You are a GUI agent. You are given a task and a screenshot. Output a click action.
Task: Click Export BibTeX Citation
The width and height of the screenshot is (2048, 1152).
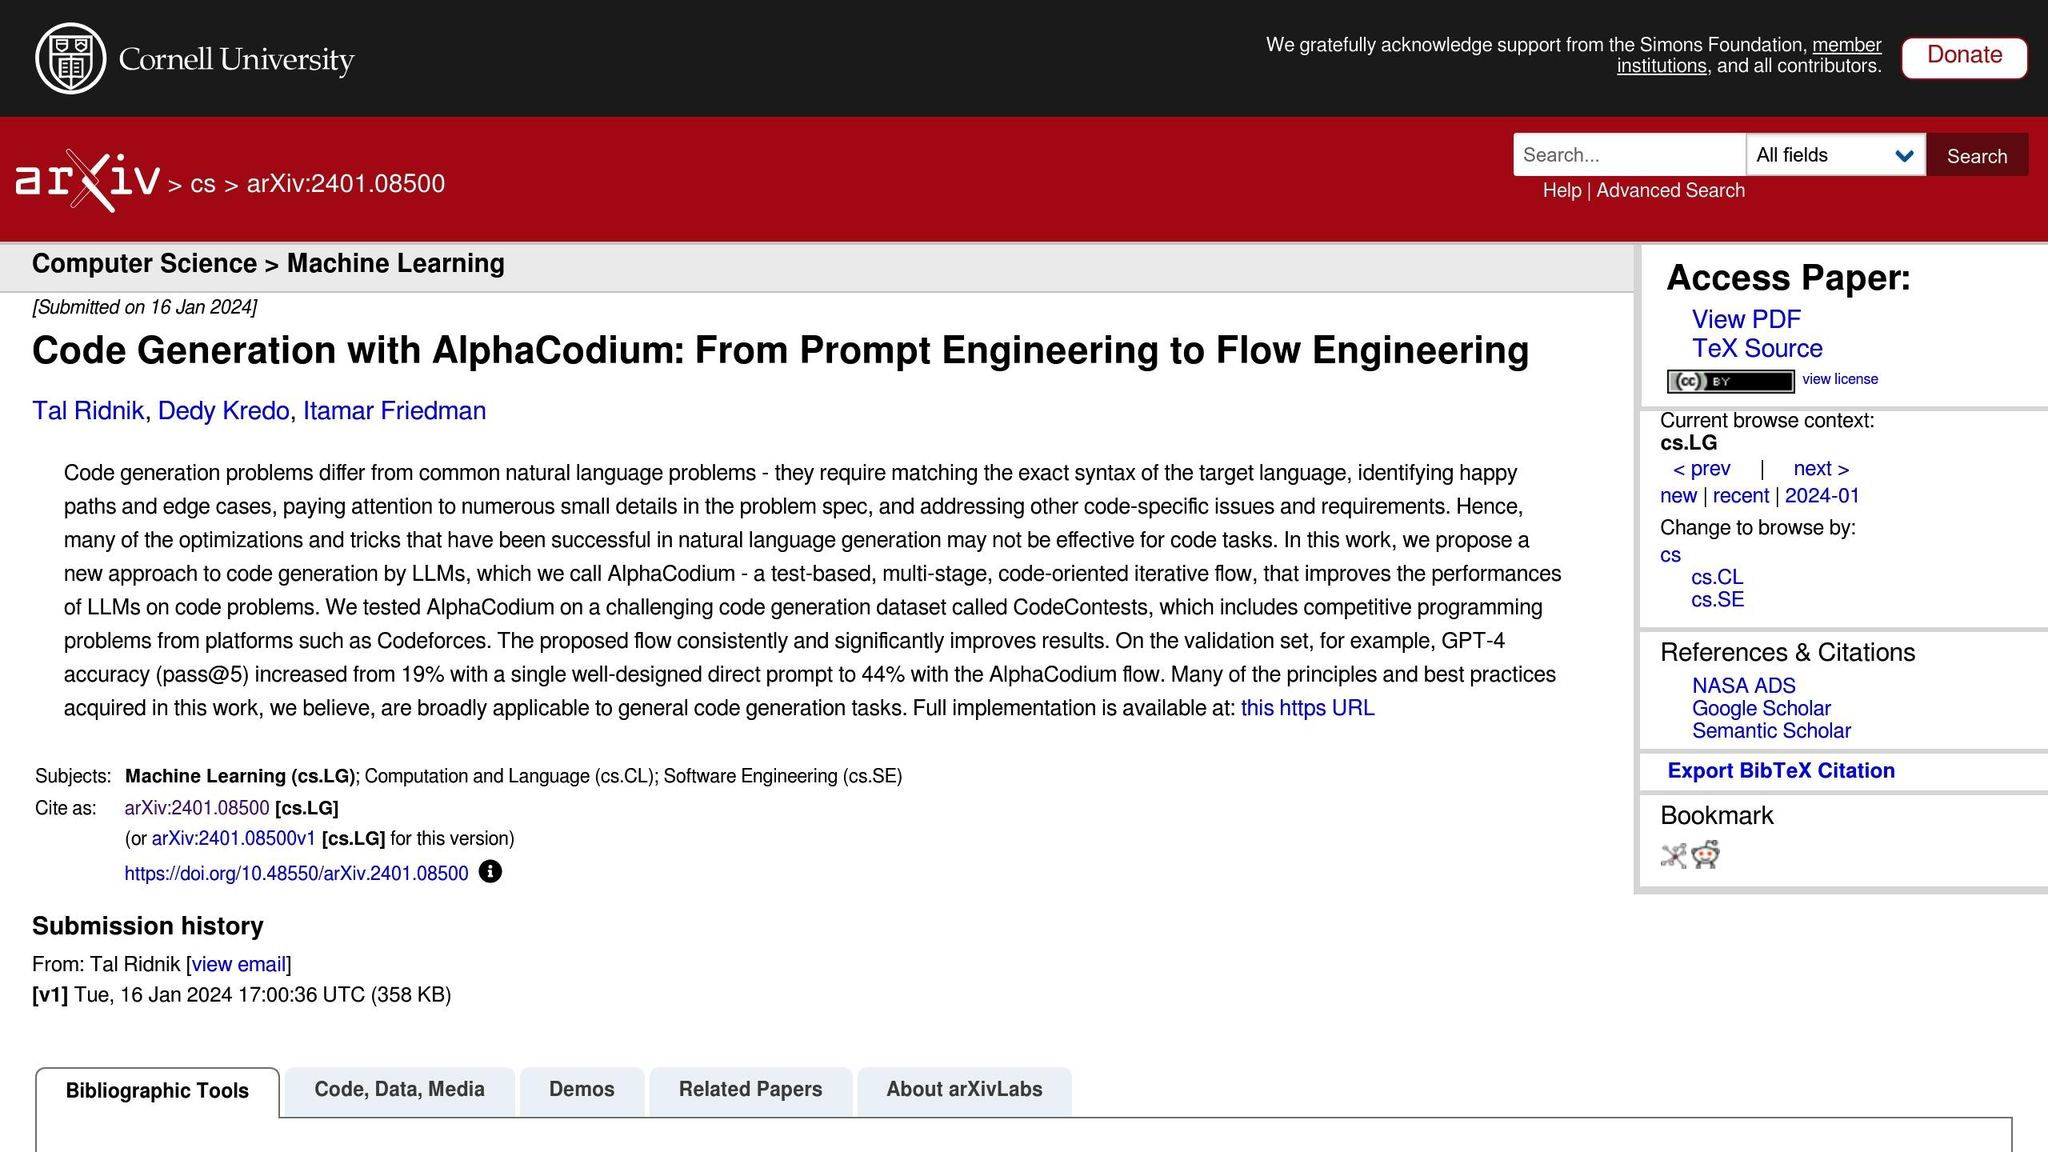[x=1781, y=771]
